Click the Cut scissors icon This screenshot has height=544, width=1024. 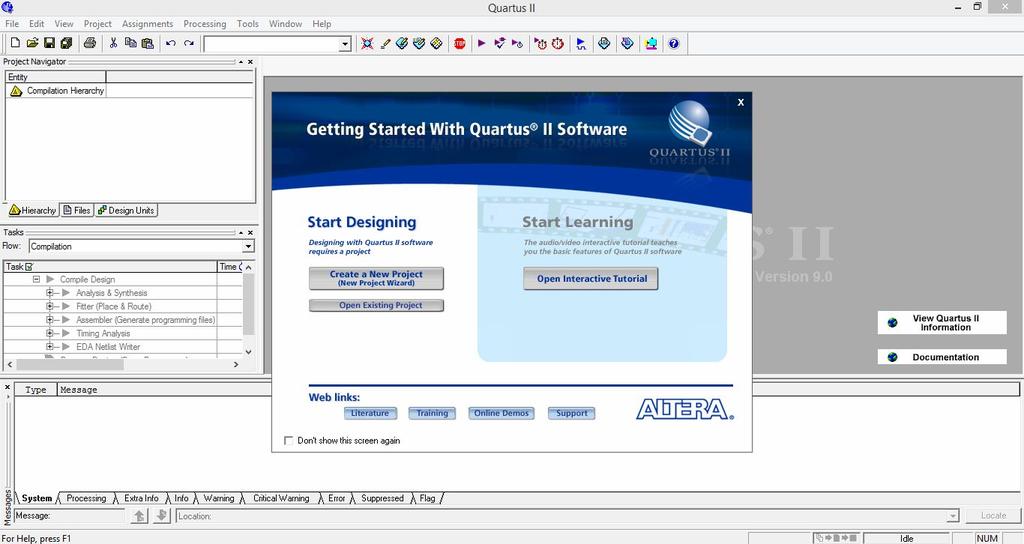click(113, 43)
